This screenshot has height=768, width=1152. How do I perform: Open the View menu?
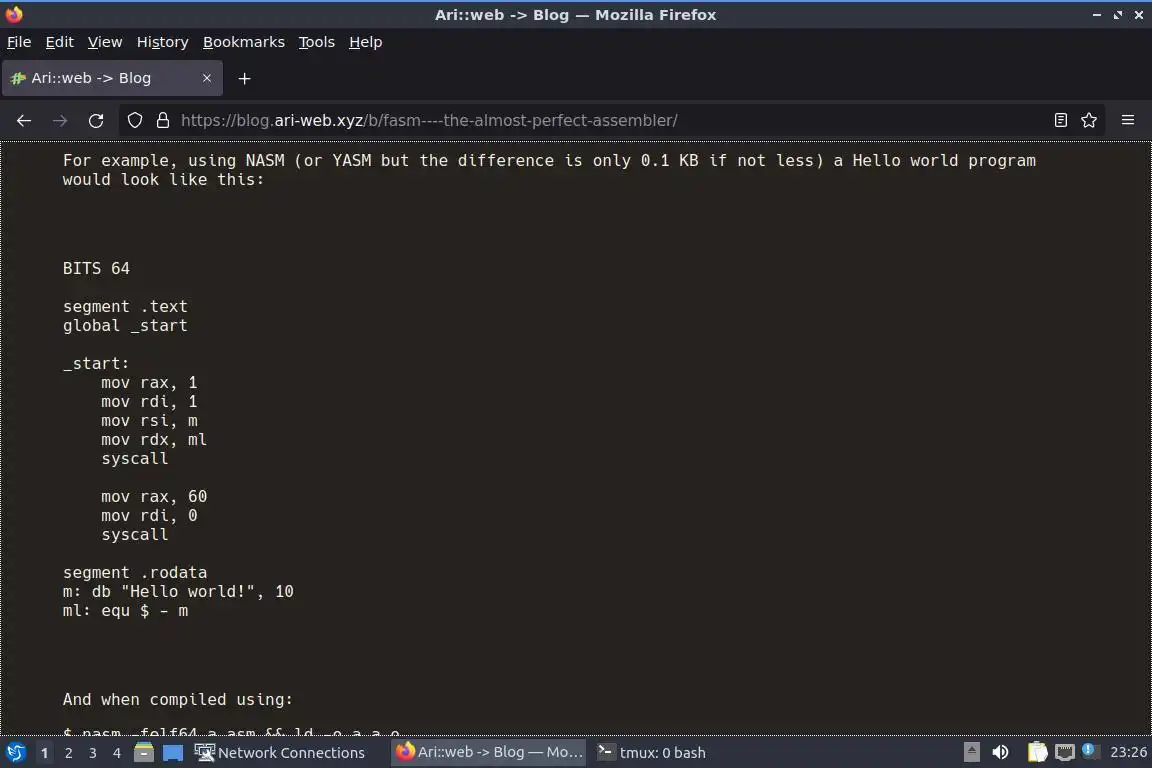[105, 42]
